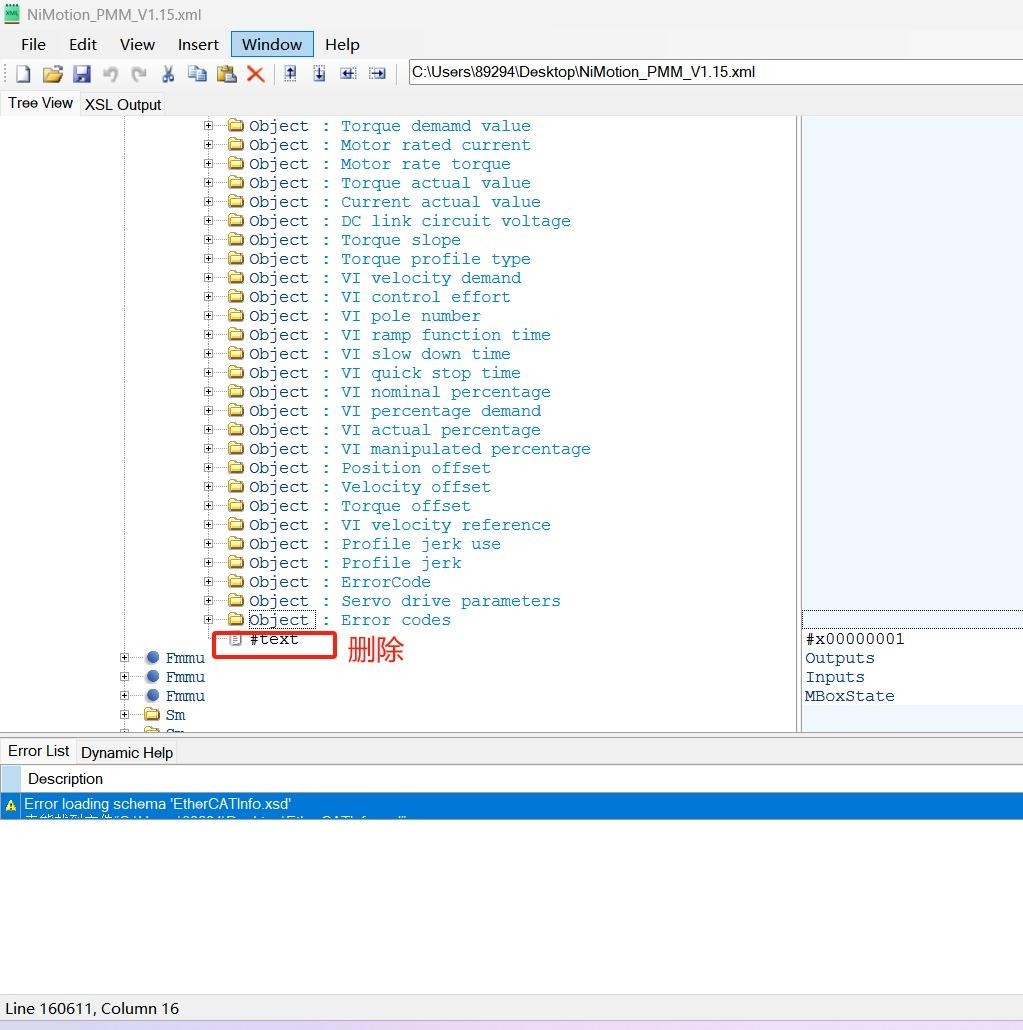Click the XML app icon in title bar
The image size is (1023, 1030).
point(12,14)
